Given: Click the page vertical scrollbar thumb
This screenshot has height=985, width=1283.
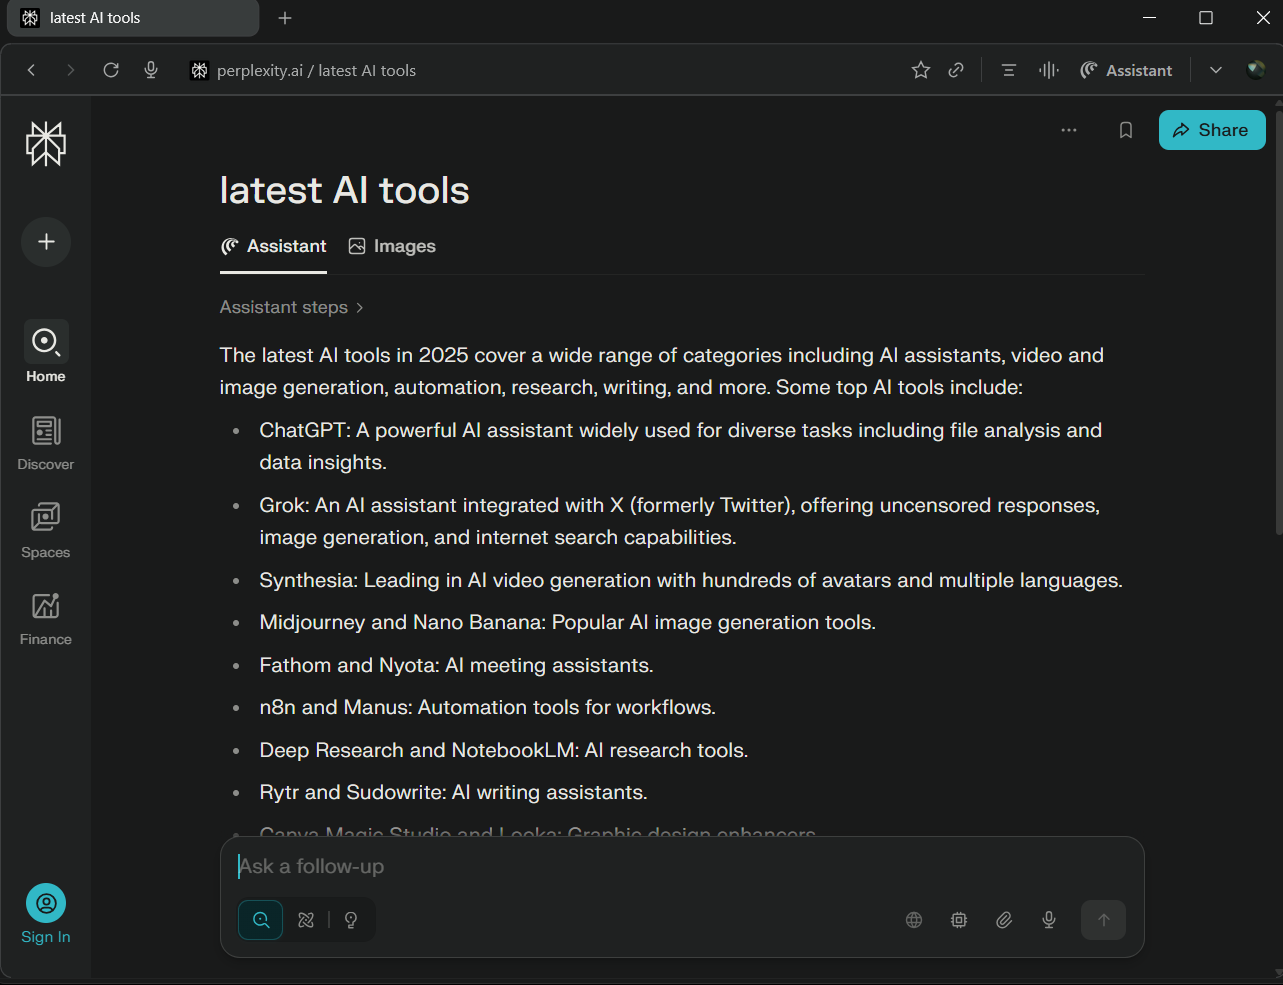Looking at the screenshot, I should [x=1278, y=320].
